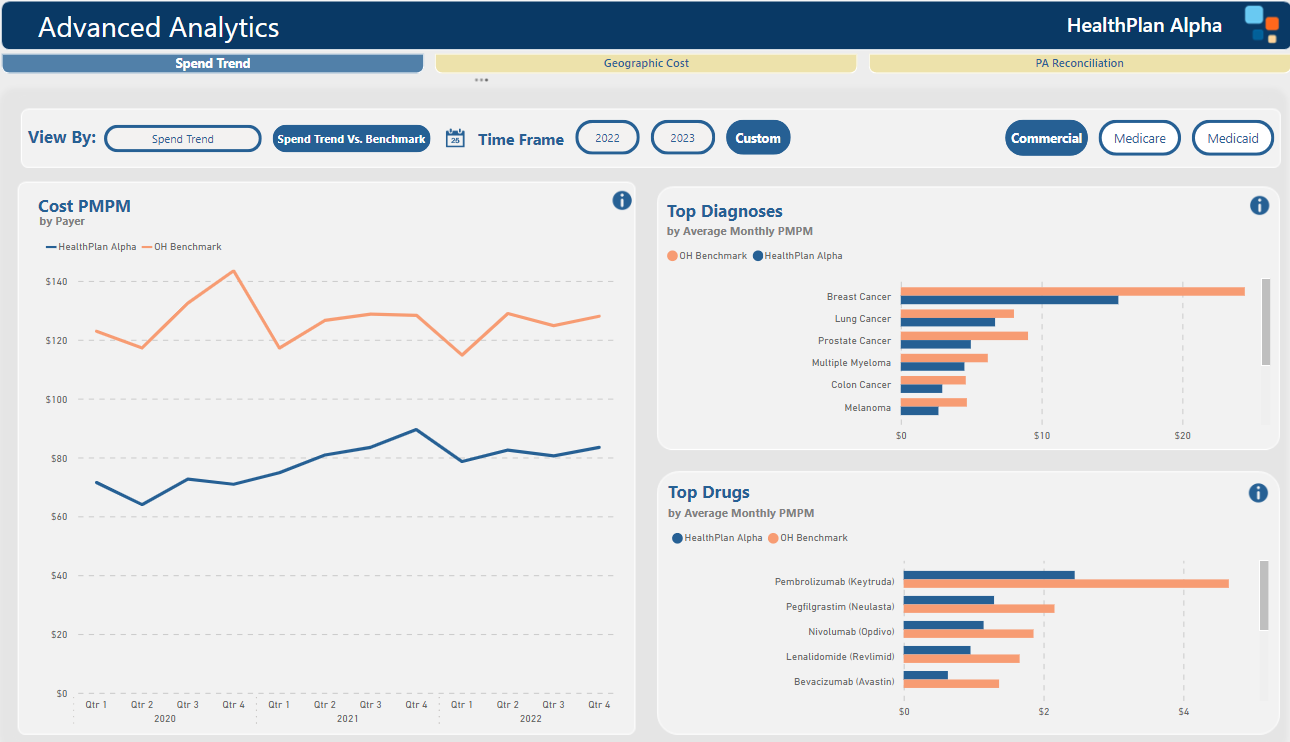Click Pembrolizumab (Keytruda) OH Benchmark bar
1290x742 pixels.
(1066, 583)
